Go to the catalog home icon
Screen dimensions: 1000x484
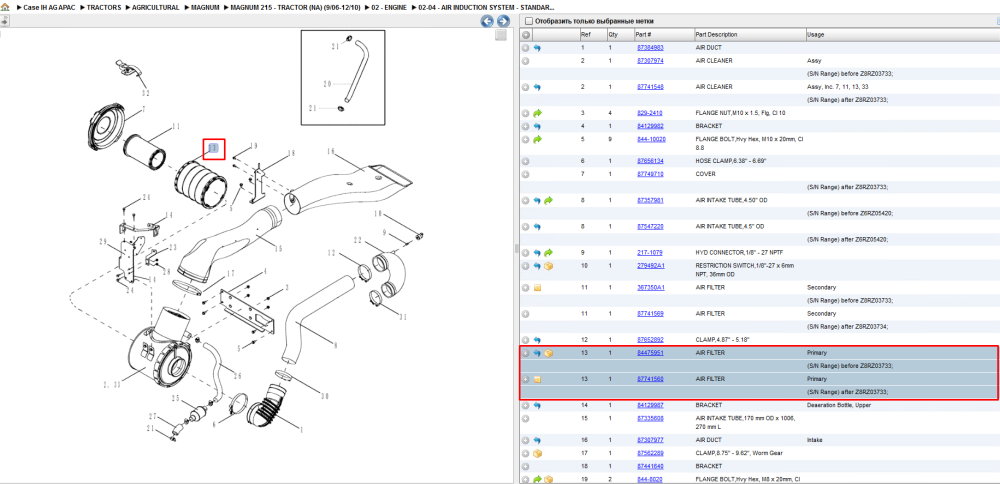[x=5, y=7]
